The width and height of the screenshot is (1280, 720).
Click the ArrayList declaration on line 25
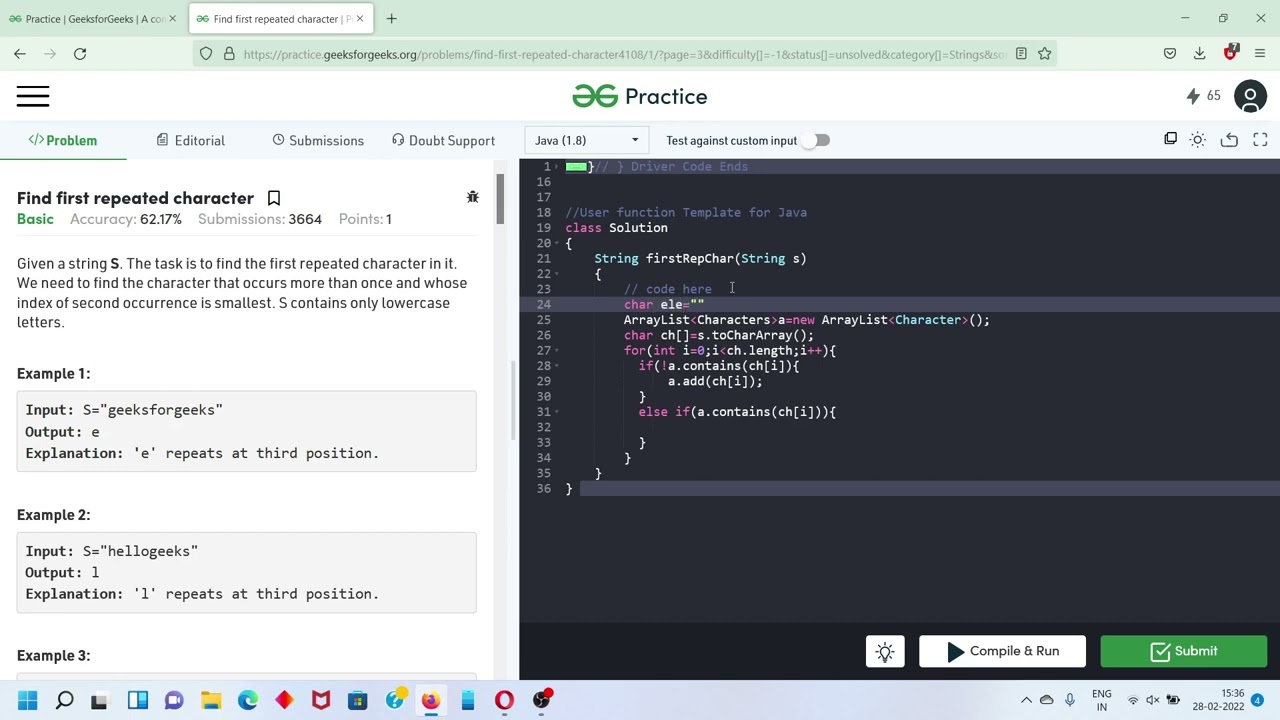806,320
